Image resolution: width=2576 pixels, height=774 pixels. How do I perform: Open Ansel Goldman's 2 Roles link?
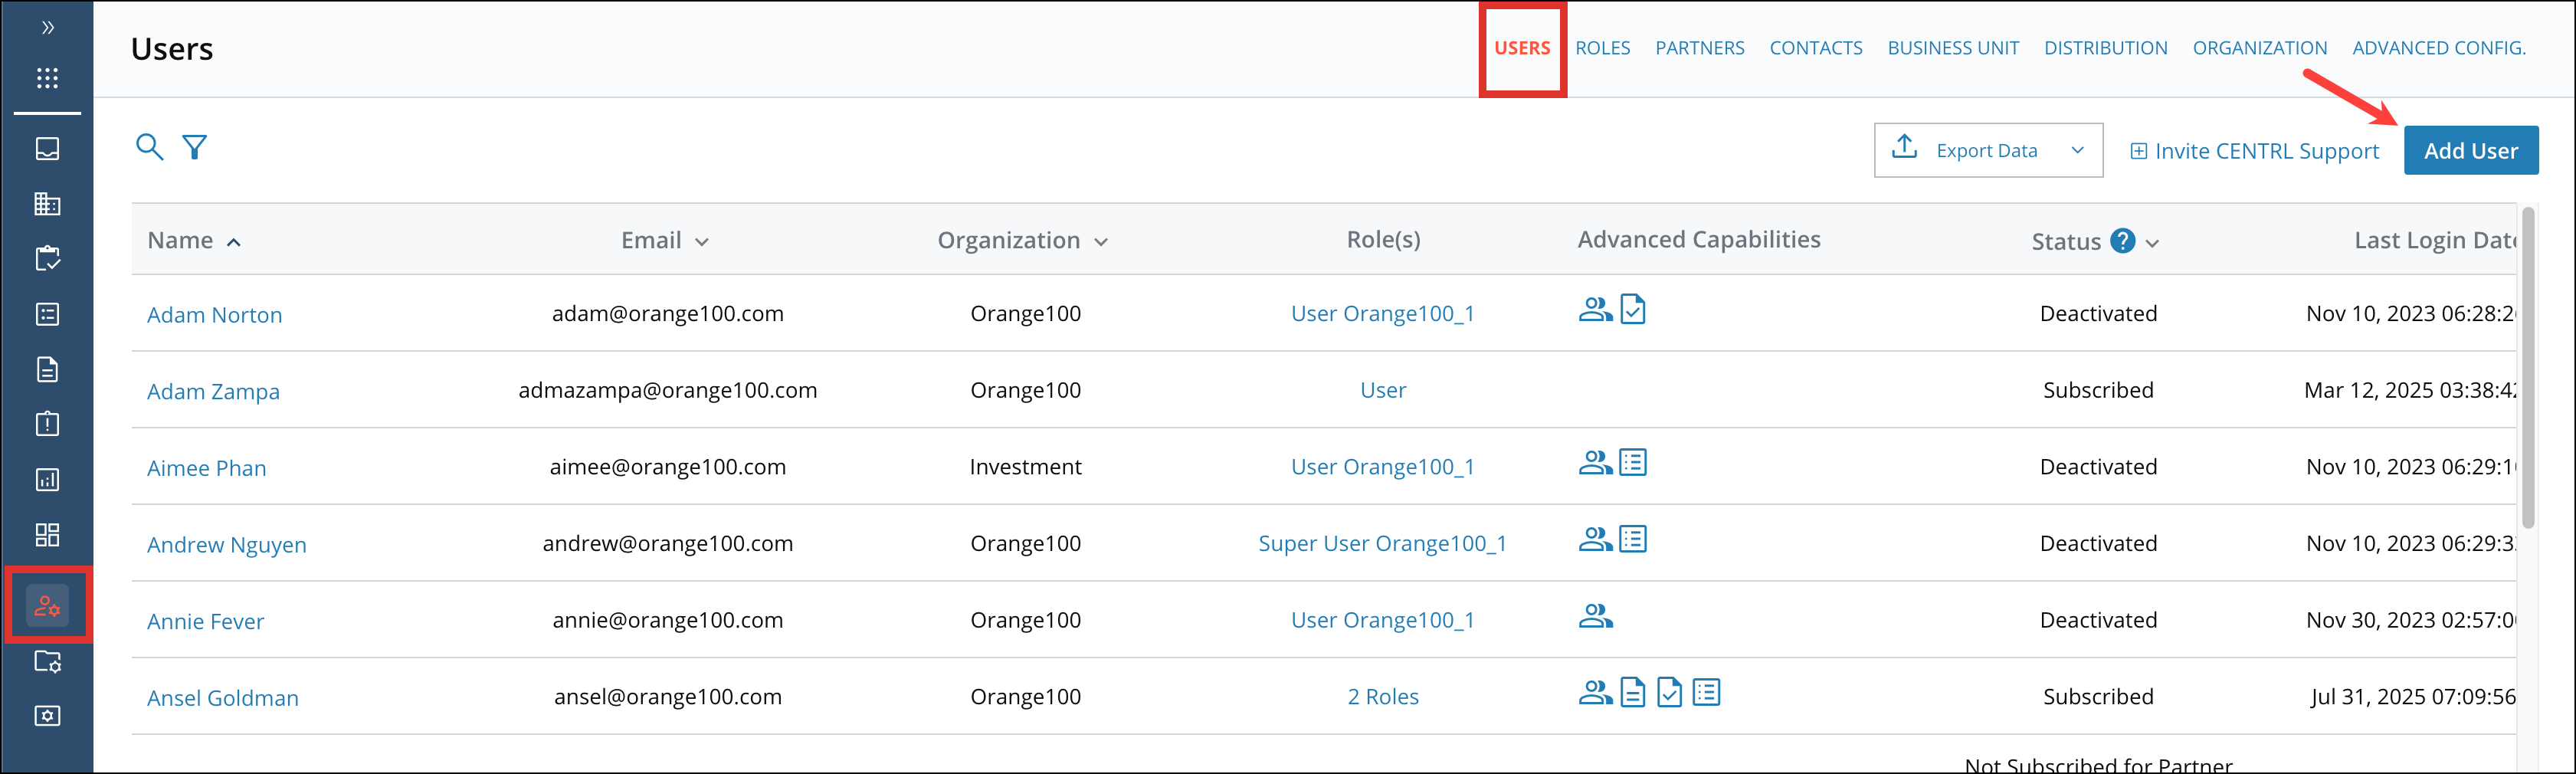tap(1382, 696)
